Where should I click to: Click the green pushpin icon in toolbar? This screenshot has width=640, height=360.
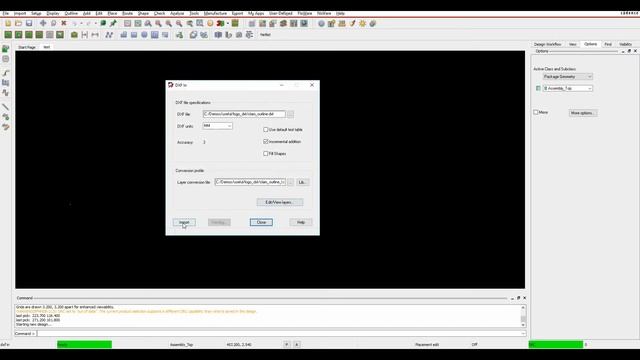pyautogui.click(x=113, y=23)
